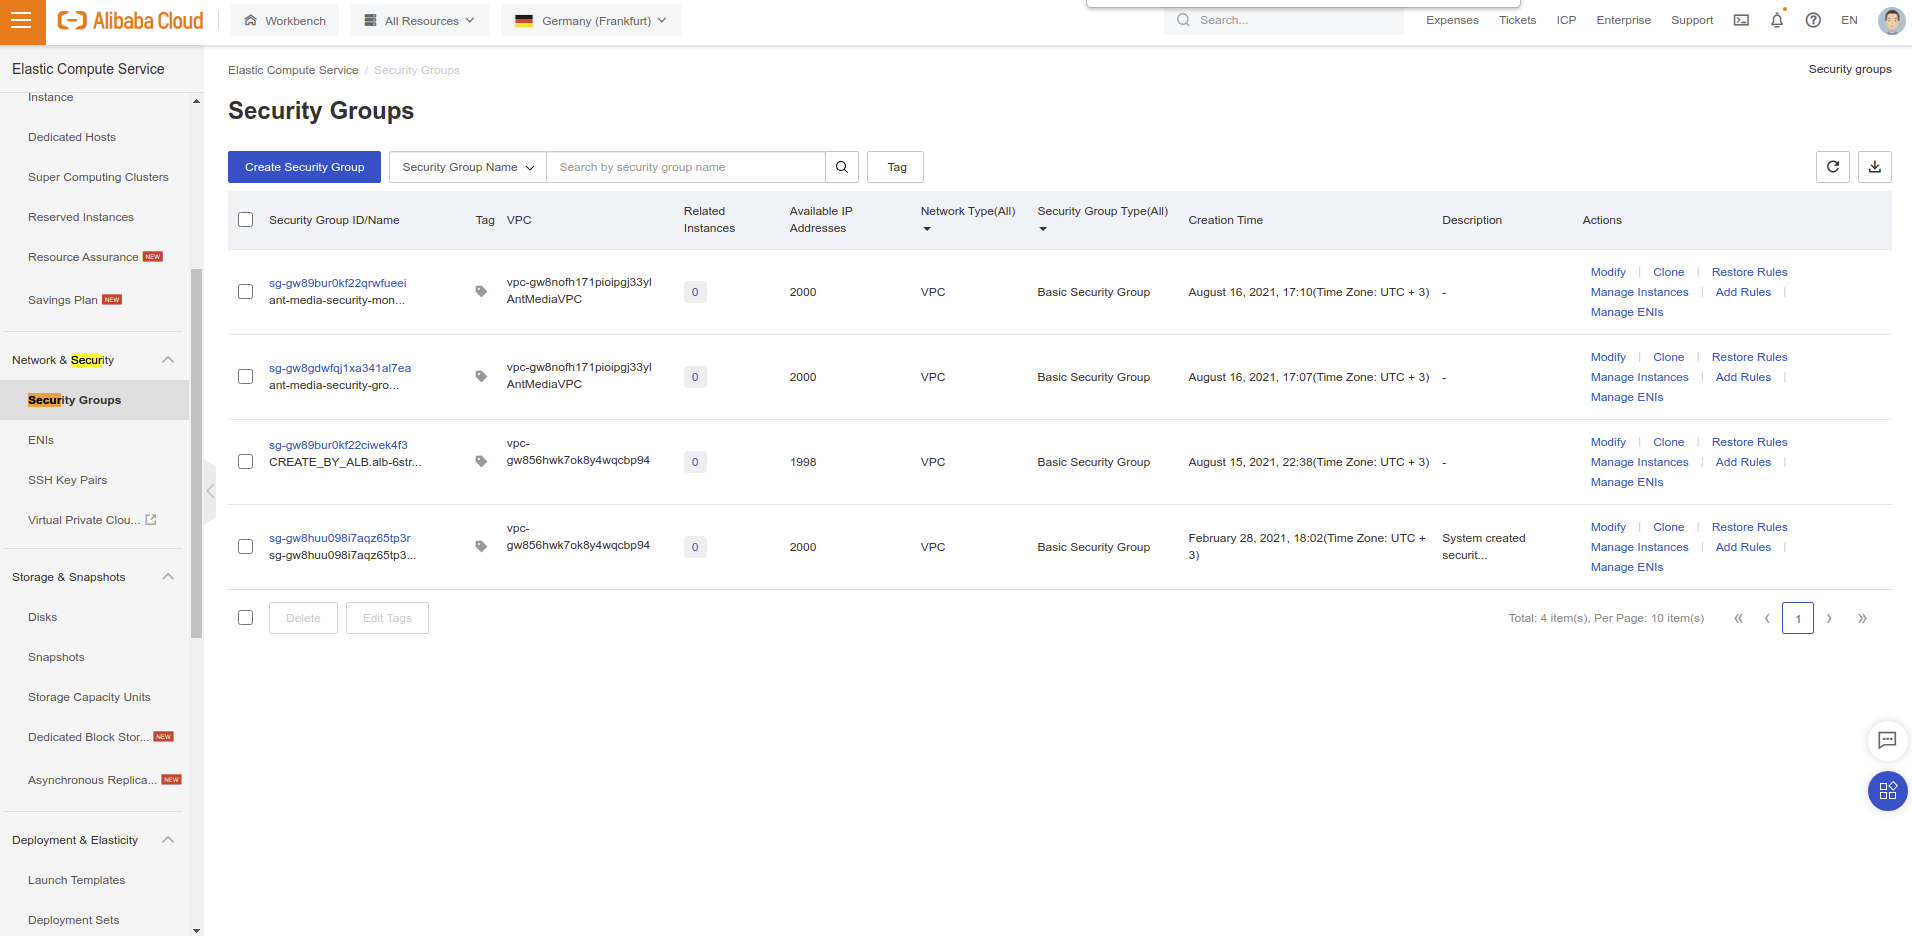Open sg-gw89bur0kf22qrwfueei security group link
The image size is (1912, 936).
337,283
